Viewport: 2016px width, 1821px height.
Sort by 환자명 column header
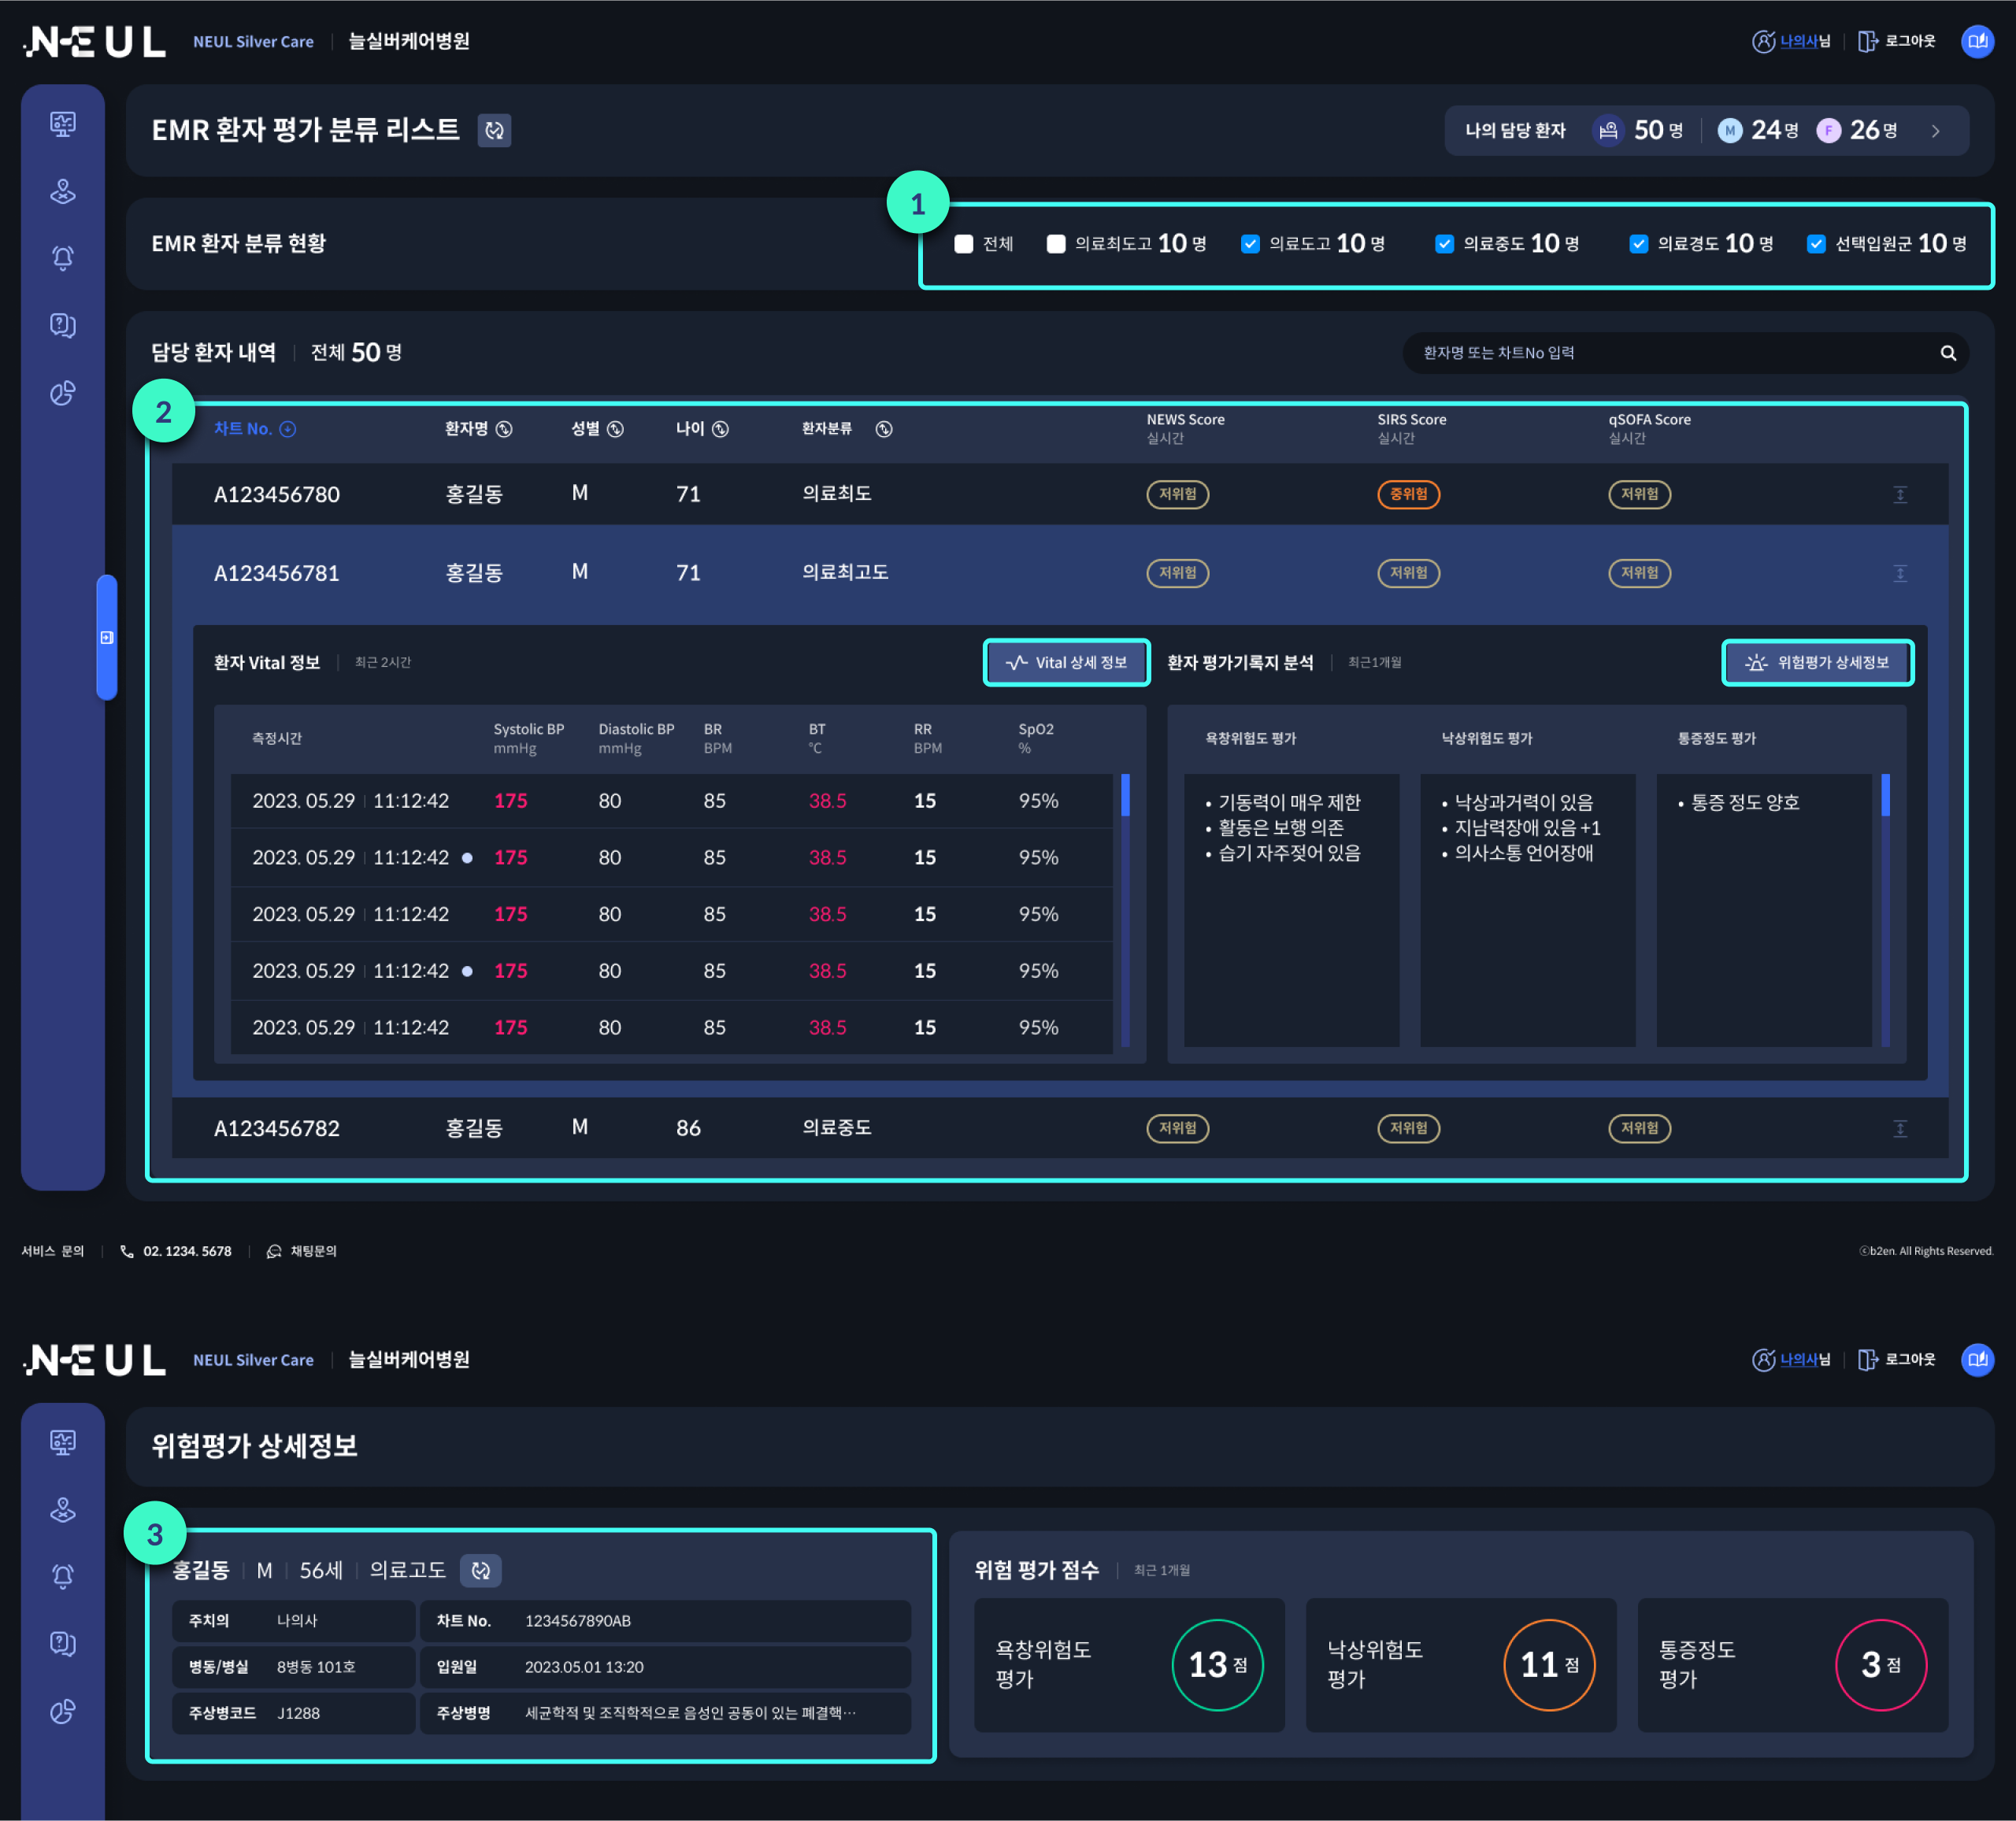coord(477,429)
